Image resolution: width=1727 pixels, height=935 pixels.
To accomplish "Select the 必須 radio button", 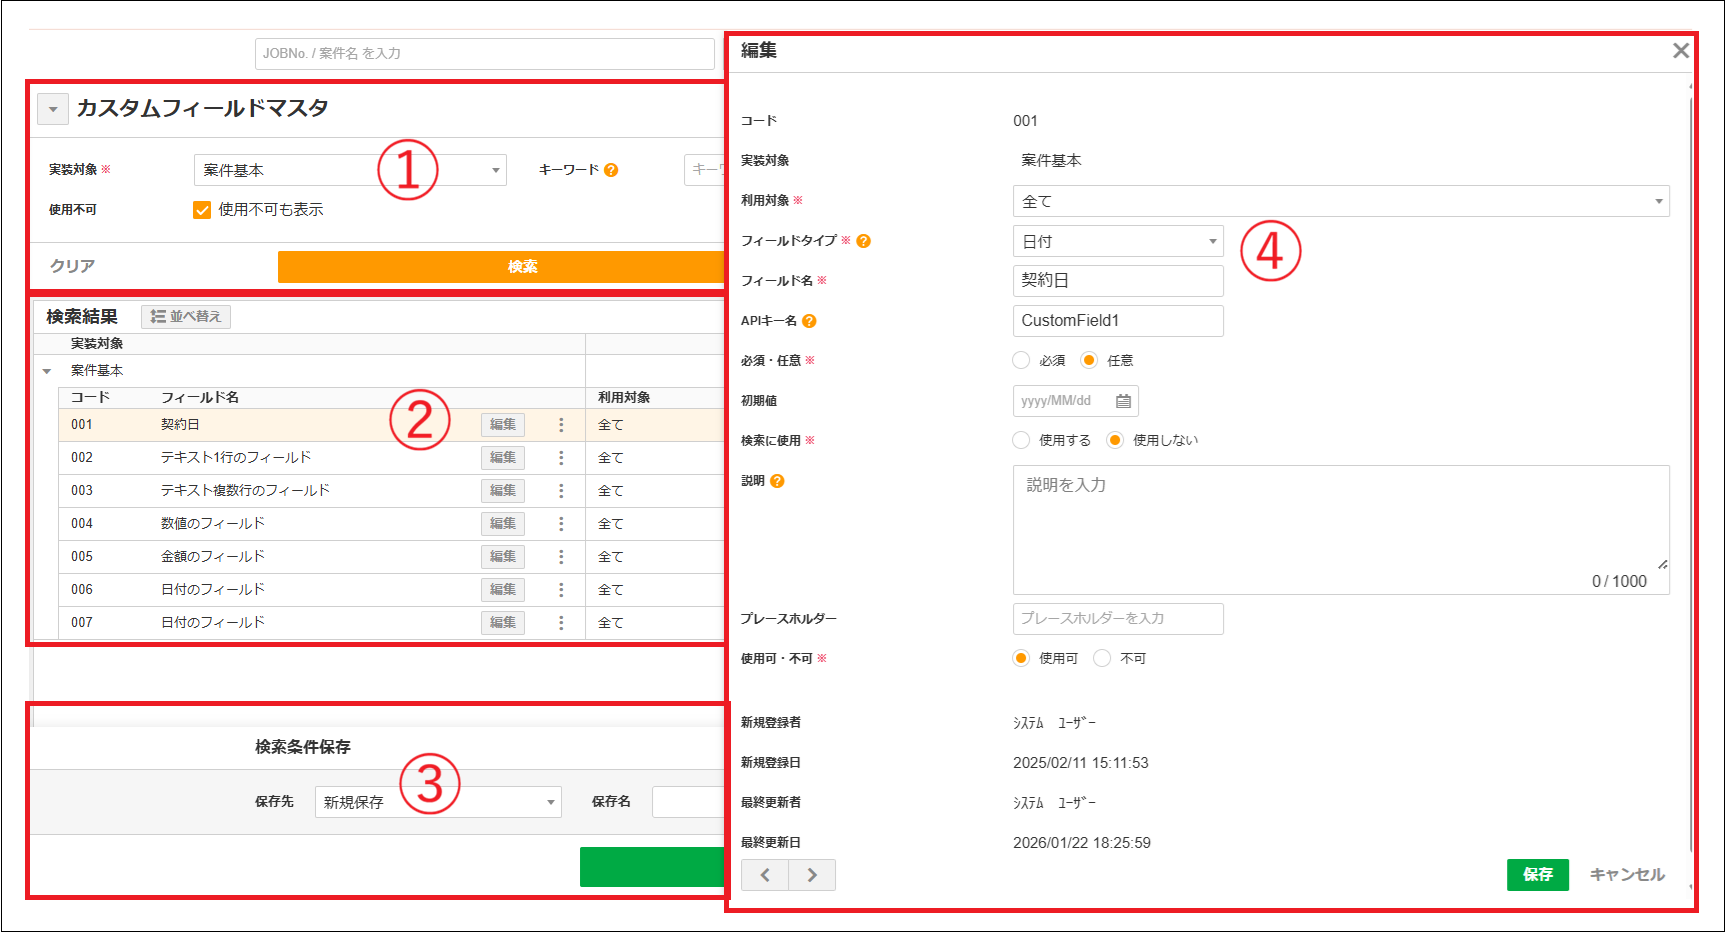I will 1021,360.
